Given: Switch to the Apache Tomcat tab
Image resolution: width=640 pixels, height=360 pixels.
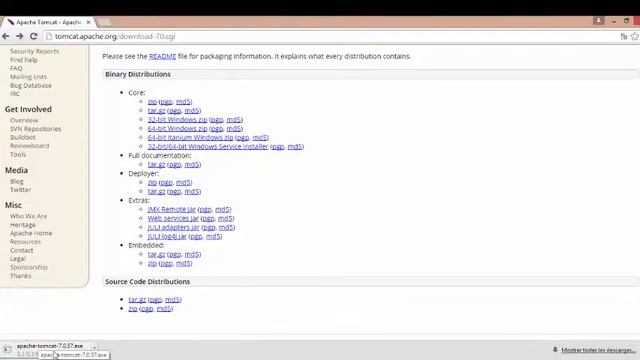Looking at the screenshot, I should pos(48,22).
